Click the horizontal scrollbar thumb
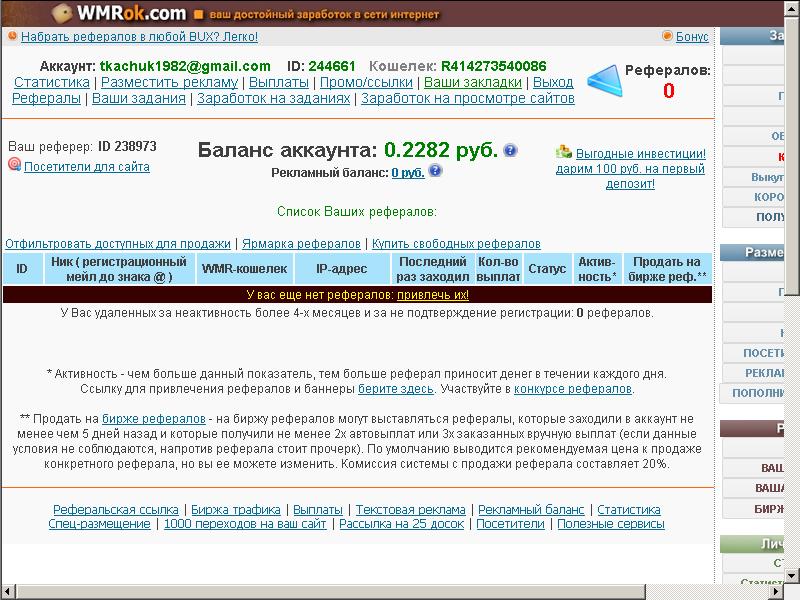Screen dimensions: 800x600 click(331, 592)
